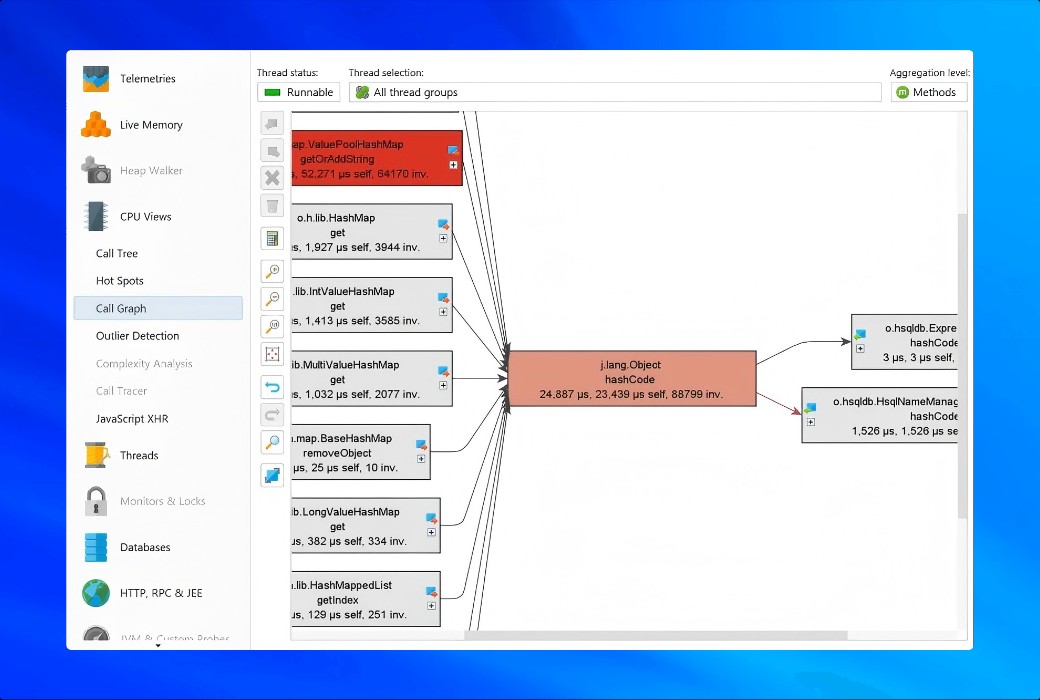The image size is (1040, 700).
Task: Open the CPU Views chip icon
Action: point(96,216)
